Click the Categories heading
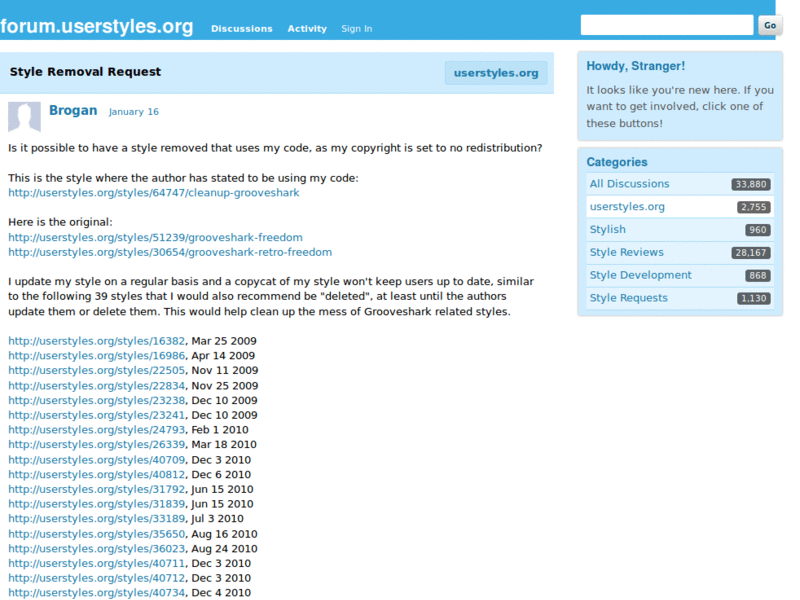The height and width of the screenshot is (600, 800). 617,162
